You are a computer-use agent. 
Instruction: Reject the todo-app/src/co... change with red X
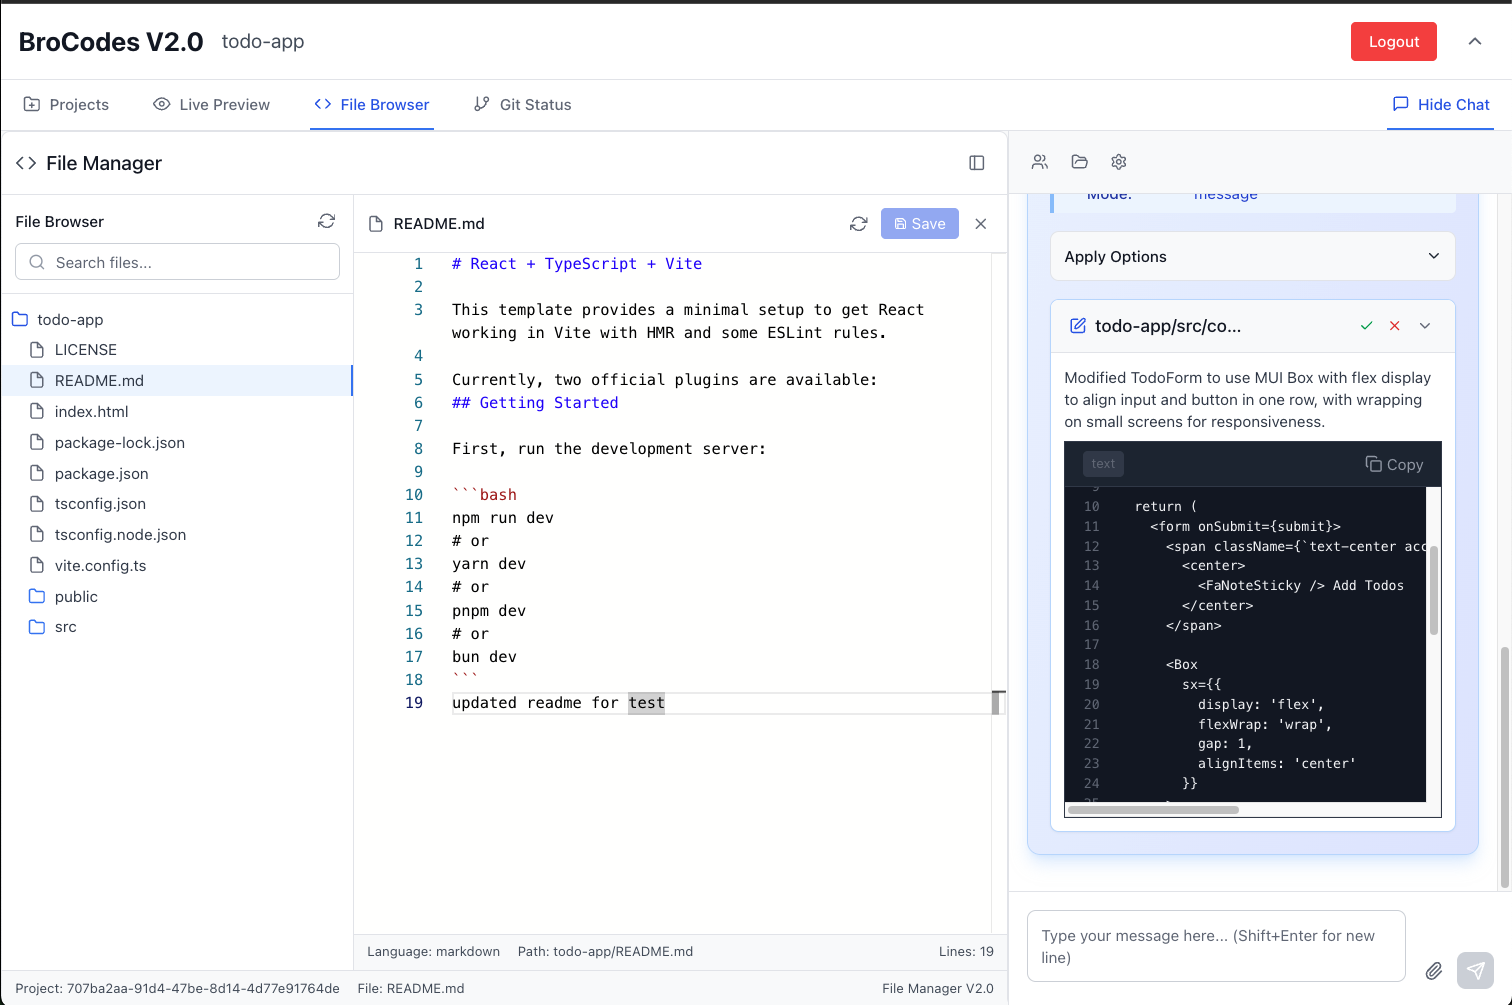click(x=1395, y=326)
